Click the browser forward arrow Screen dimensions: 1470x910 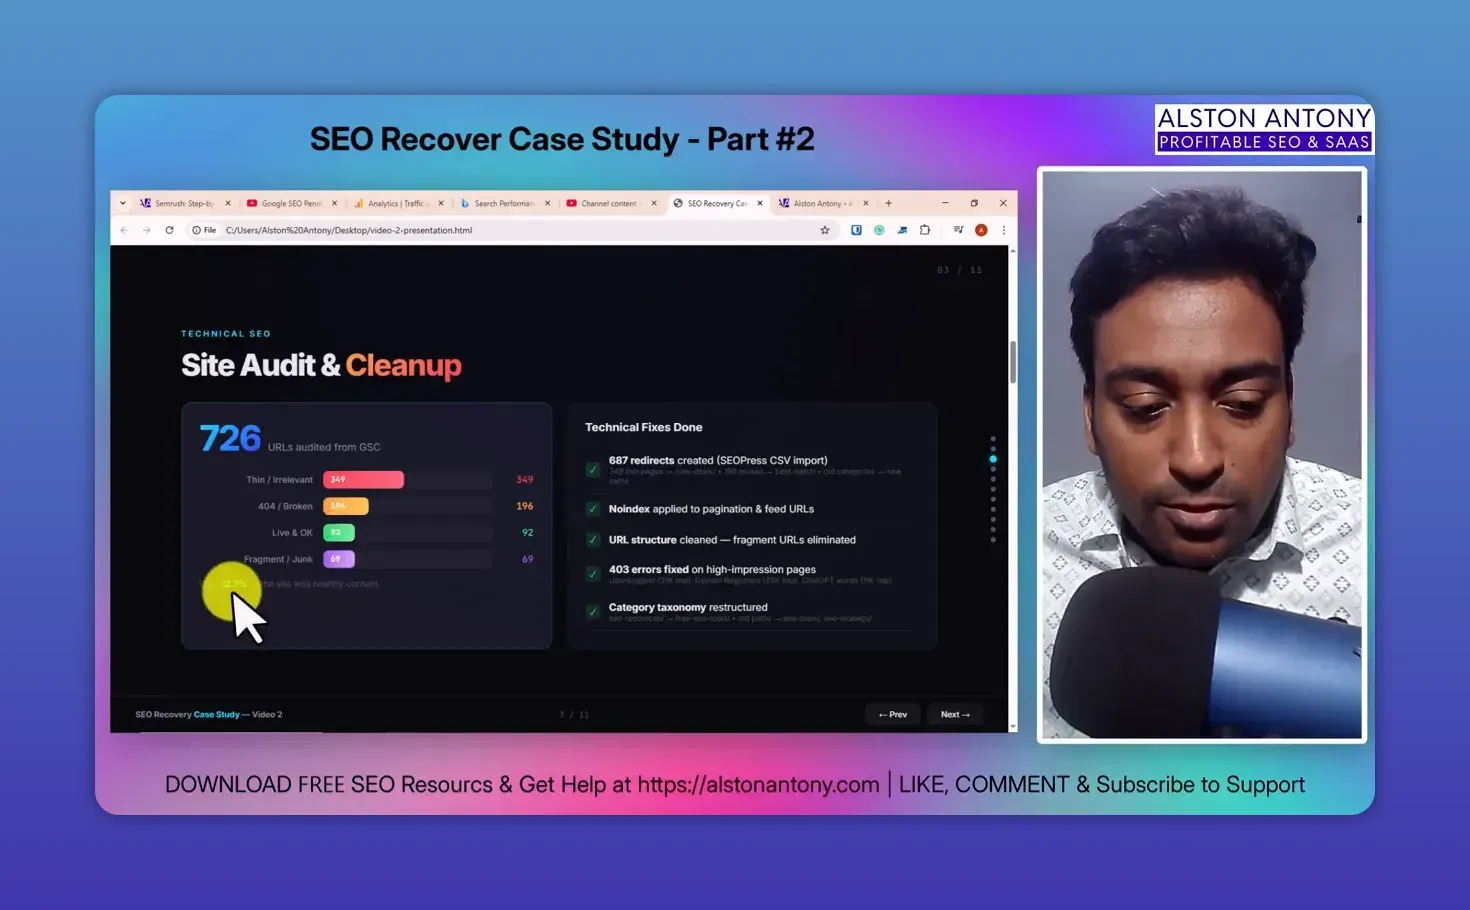coord(146,230)
